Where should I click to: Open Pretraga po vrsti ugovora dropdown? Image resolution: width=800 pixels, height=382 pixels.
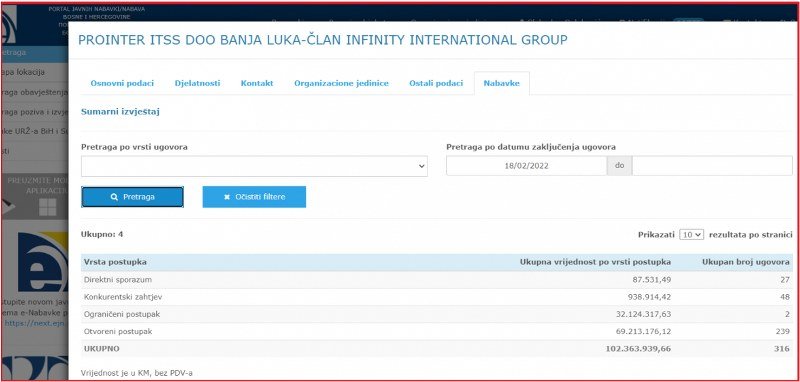tap(254, 166)
